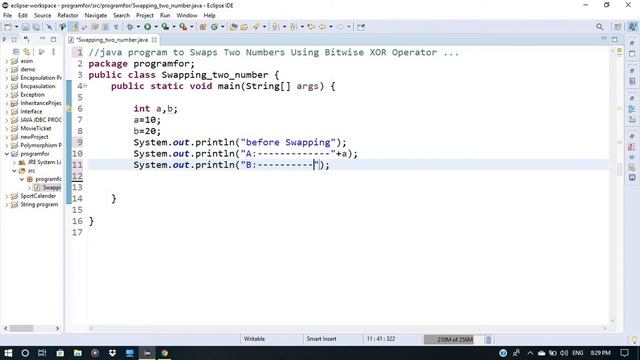Screen dimensions: 640x360
Task: Click the Next Annotation icon
Action: [x=276, y=27]
